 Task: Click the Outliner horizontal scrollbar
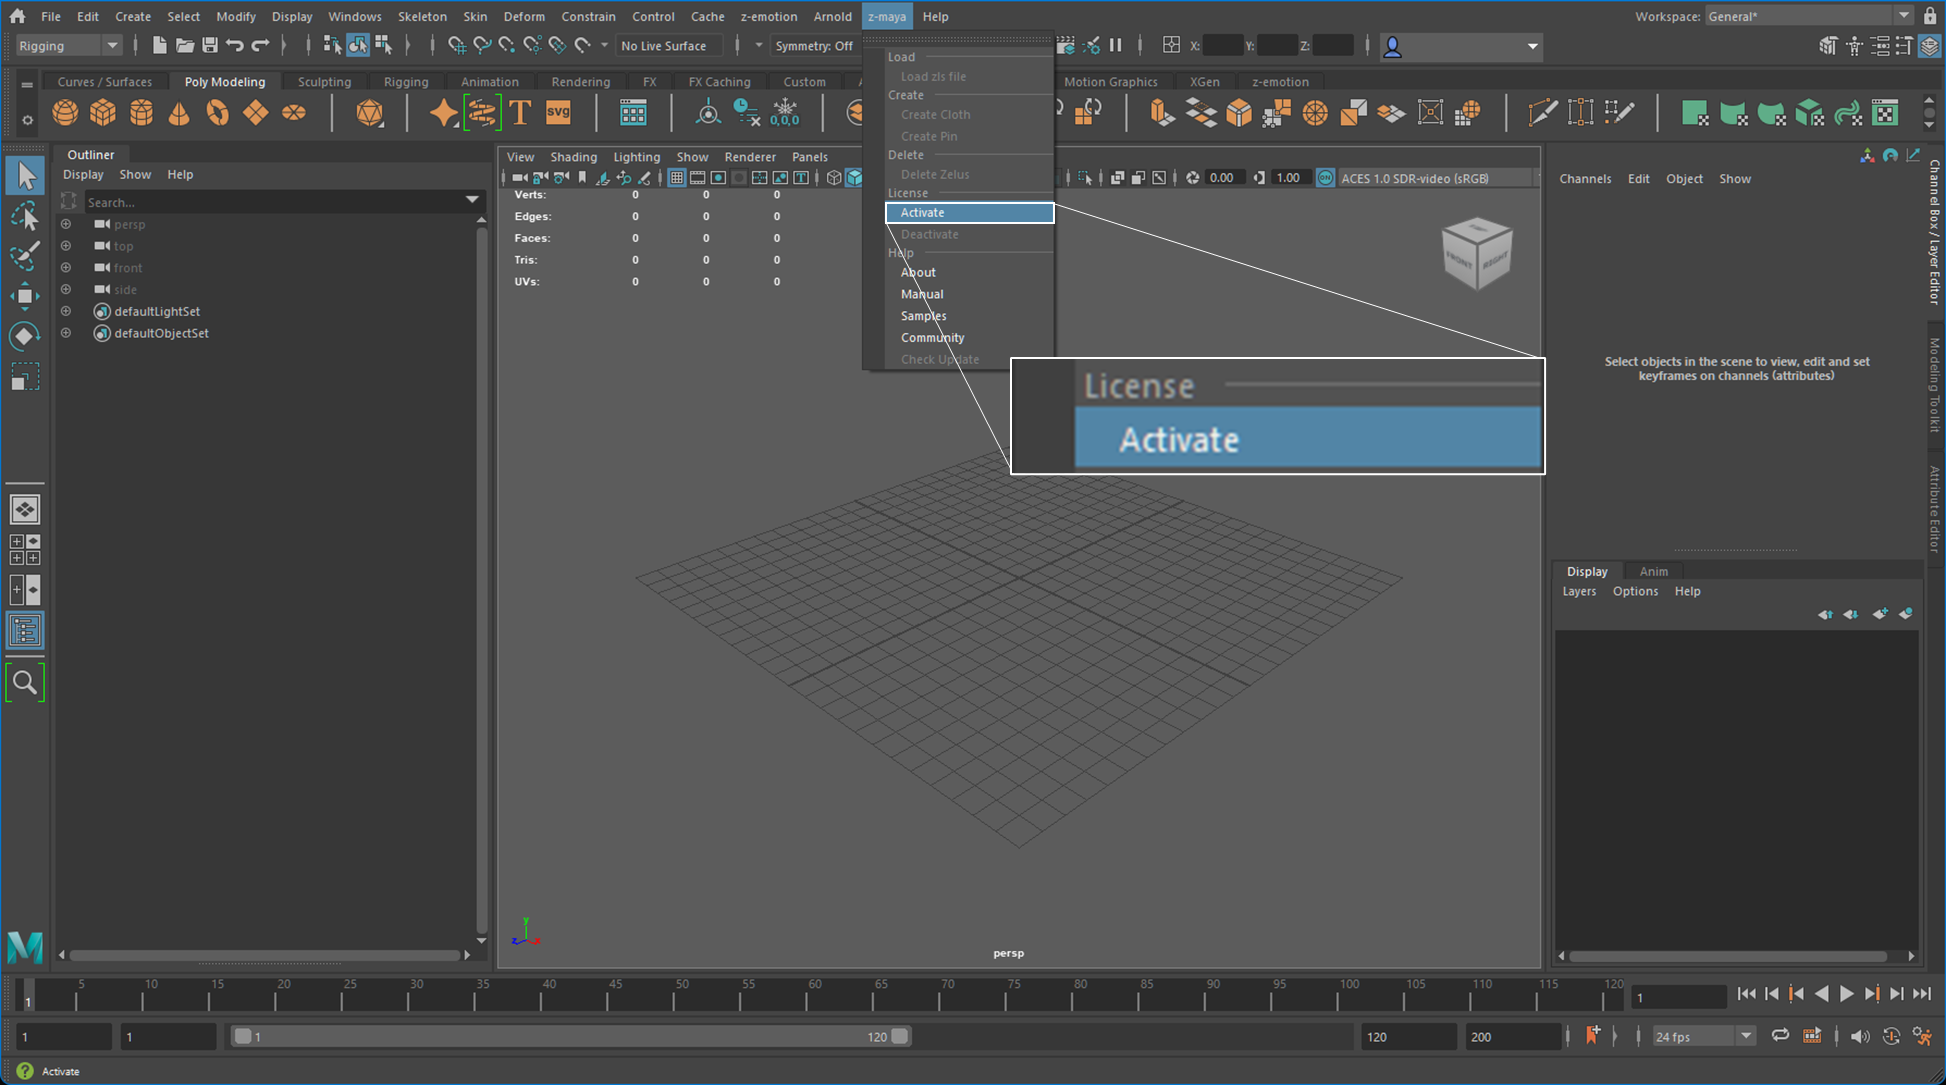click(265, 955)
